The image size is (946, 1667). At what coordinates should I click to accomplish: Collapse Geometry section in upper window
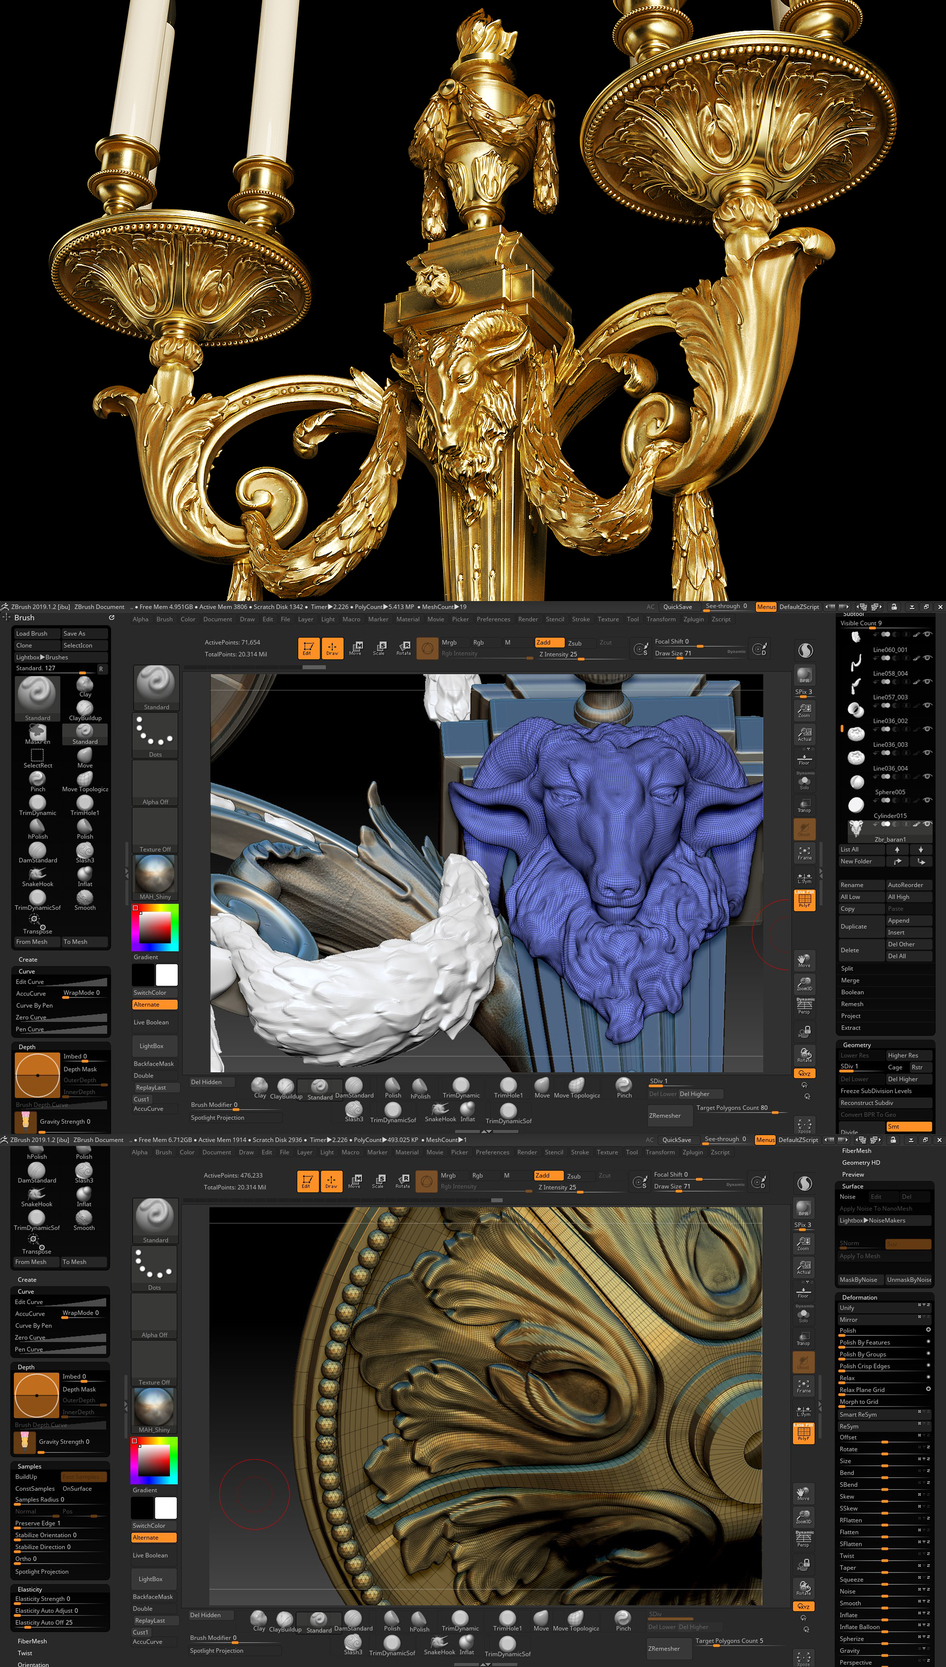coord(857,1045)
